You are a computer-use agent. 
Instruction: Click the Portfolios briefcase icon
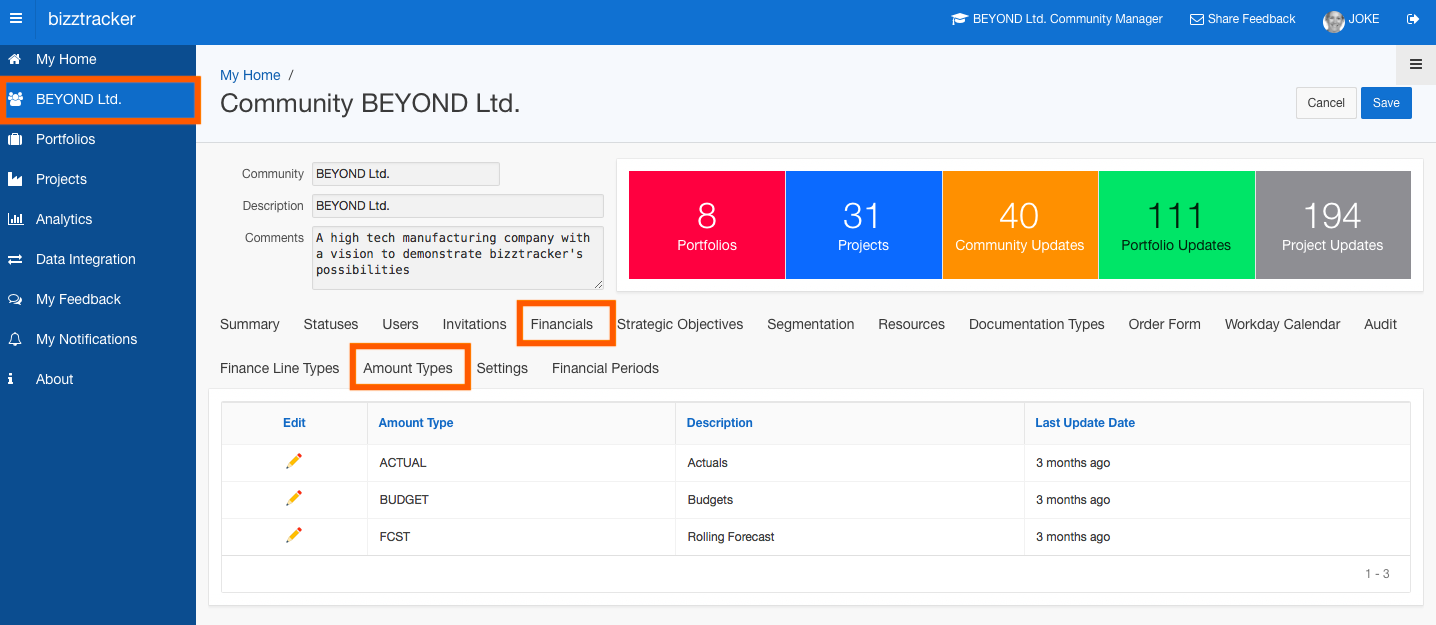(x=15, y=139)
